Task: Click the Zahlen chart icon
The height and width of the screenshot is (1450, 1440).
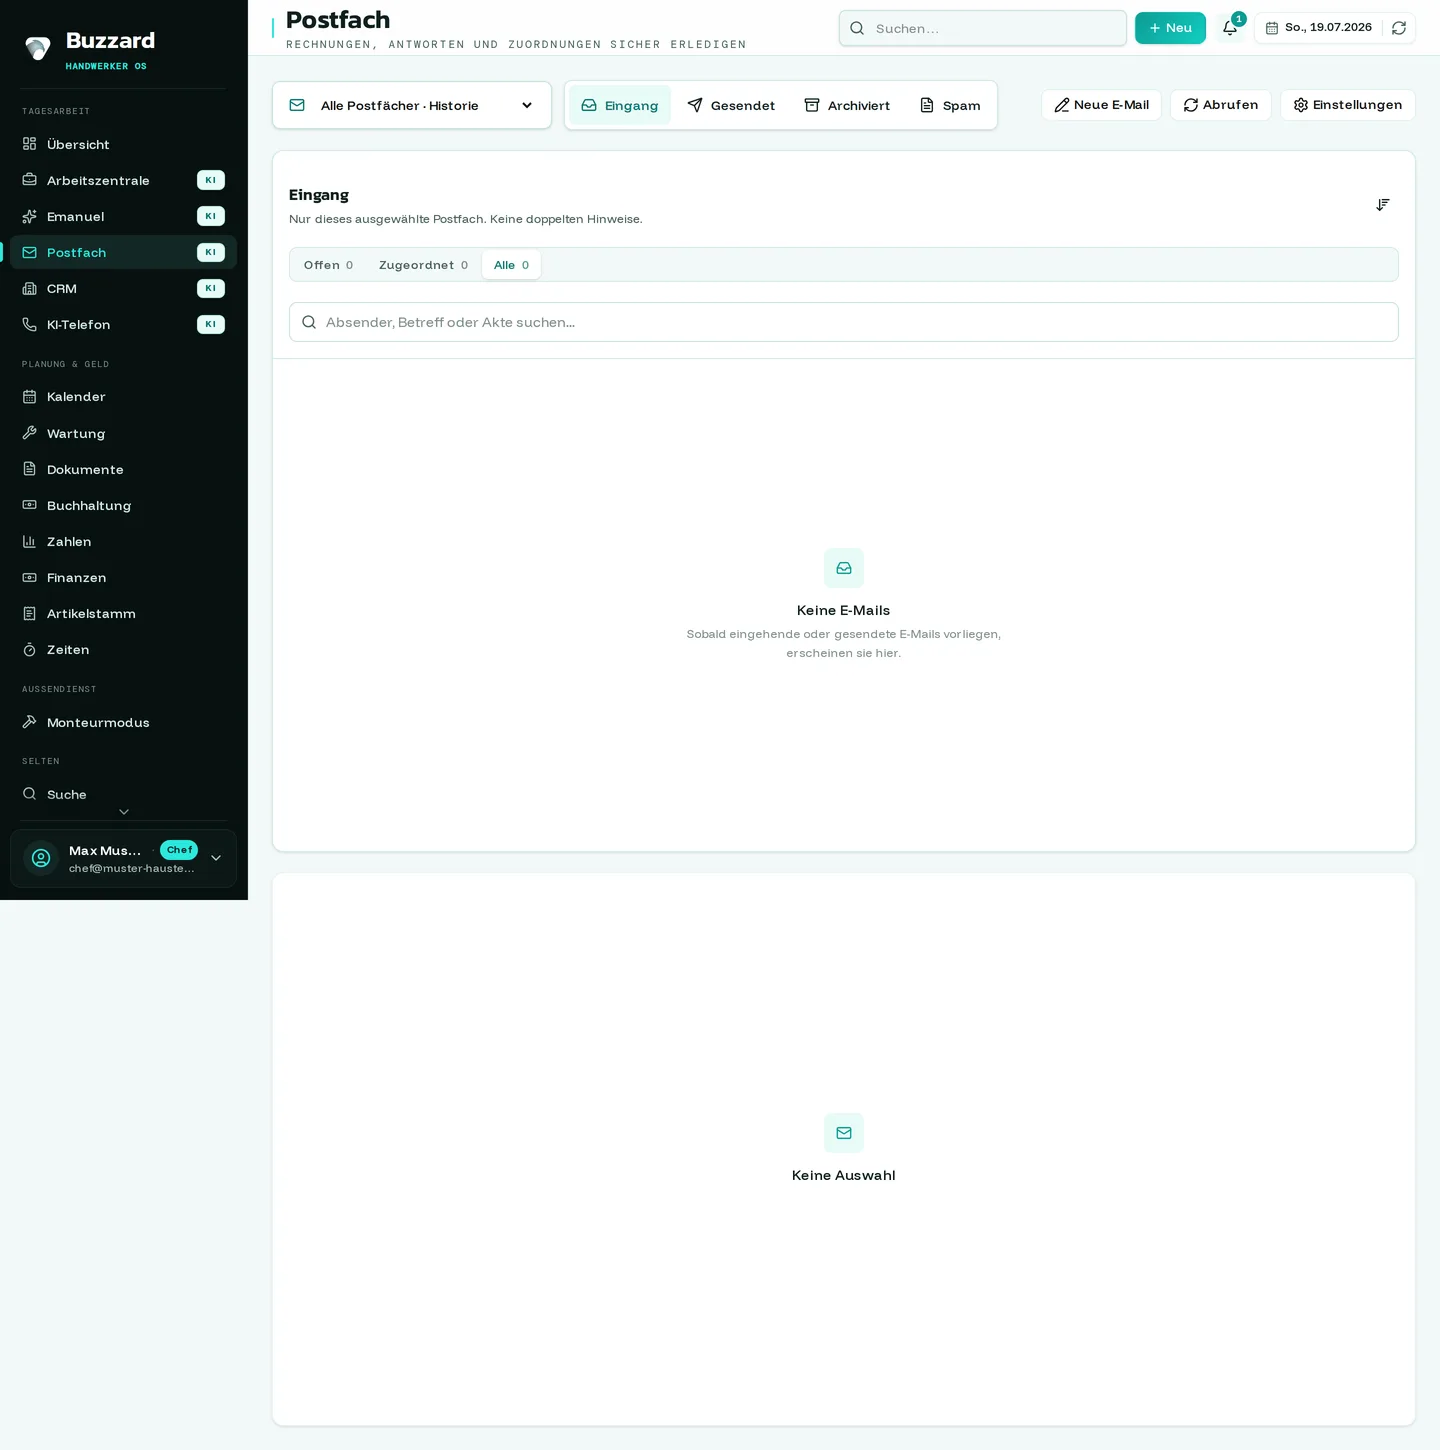Action: (30, 541)
